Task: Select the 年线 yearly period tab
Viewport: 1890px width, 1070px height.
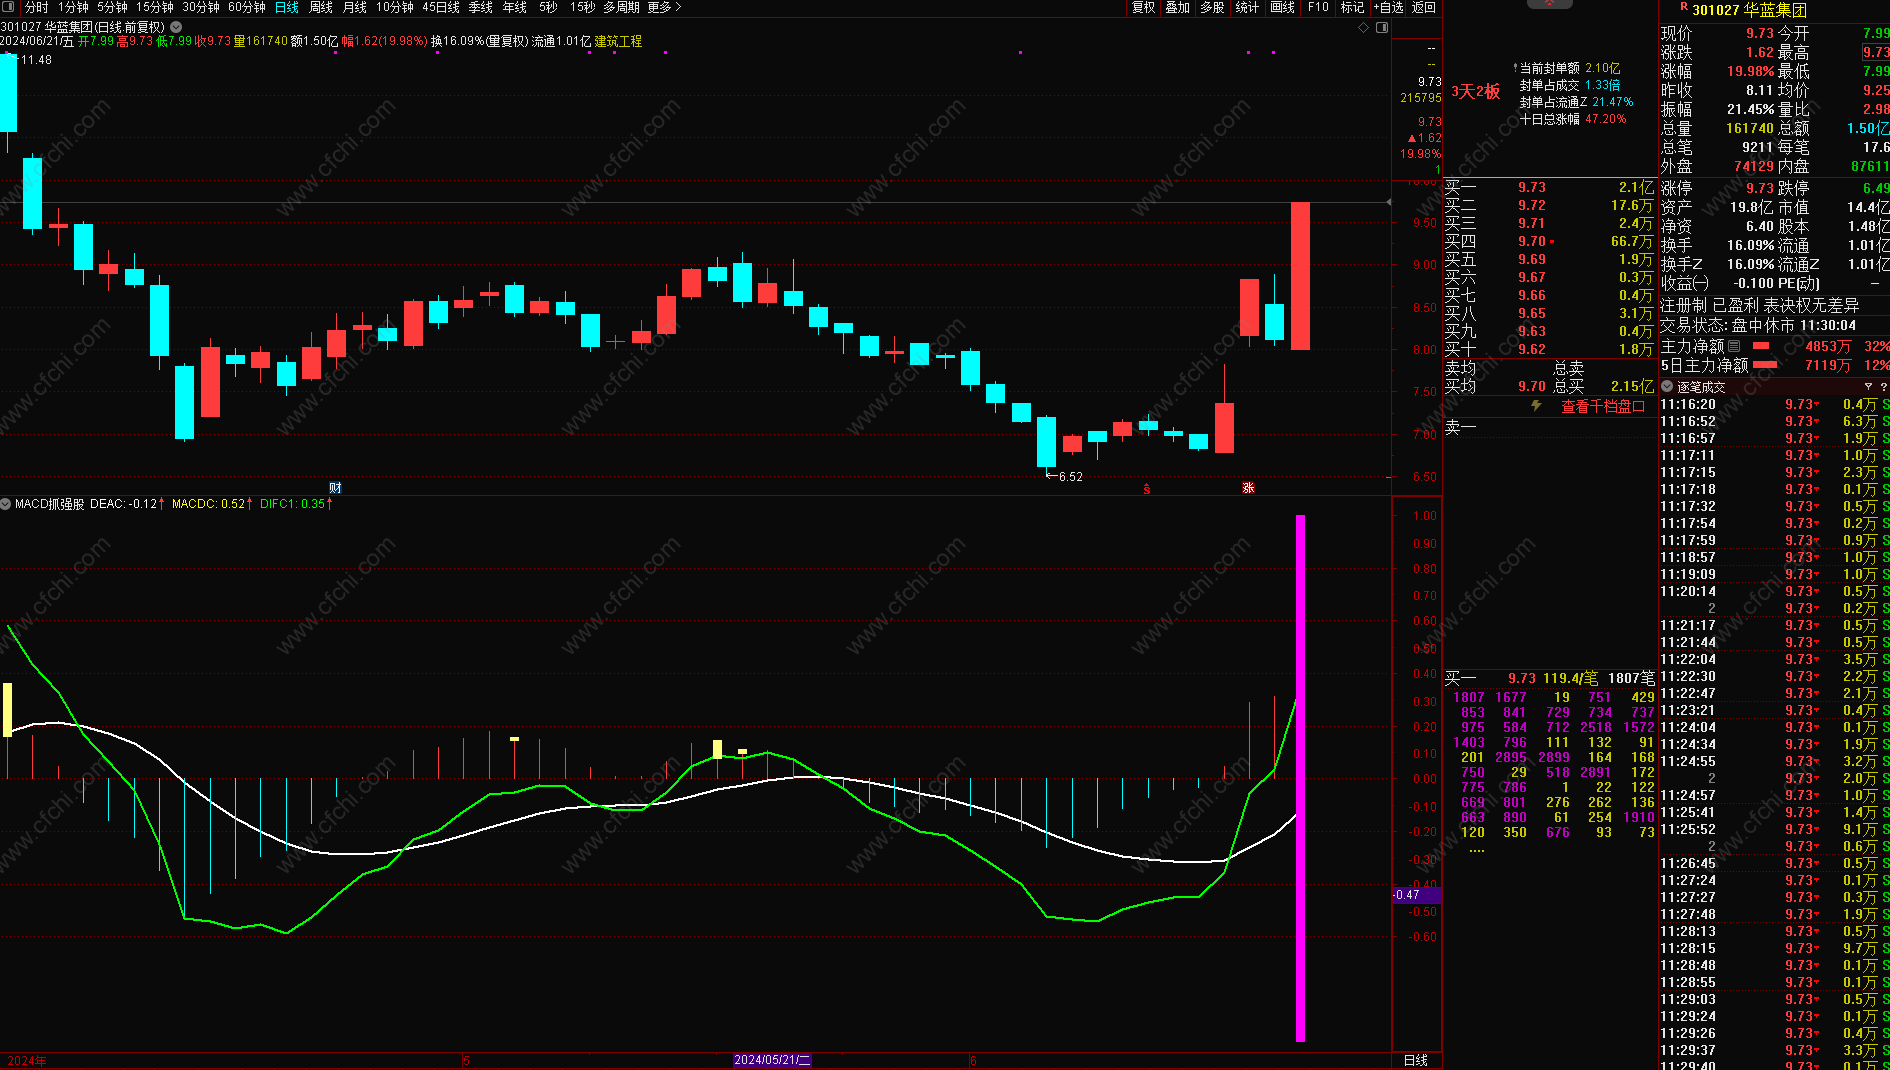Action: tap(515, 7)
